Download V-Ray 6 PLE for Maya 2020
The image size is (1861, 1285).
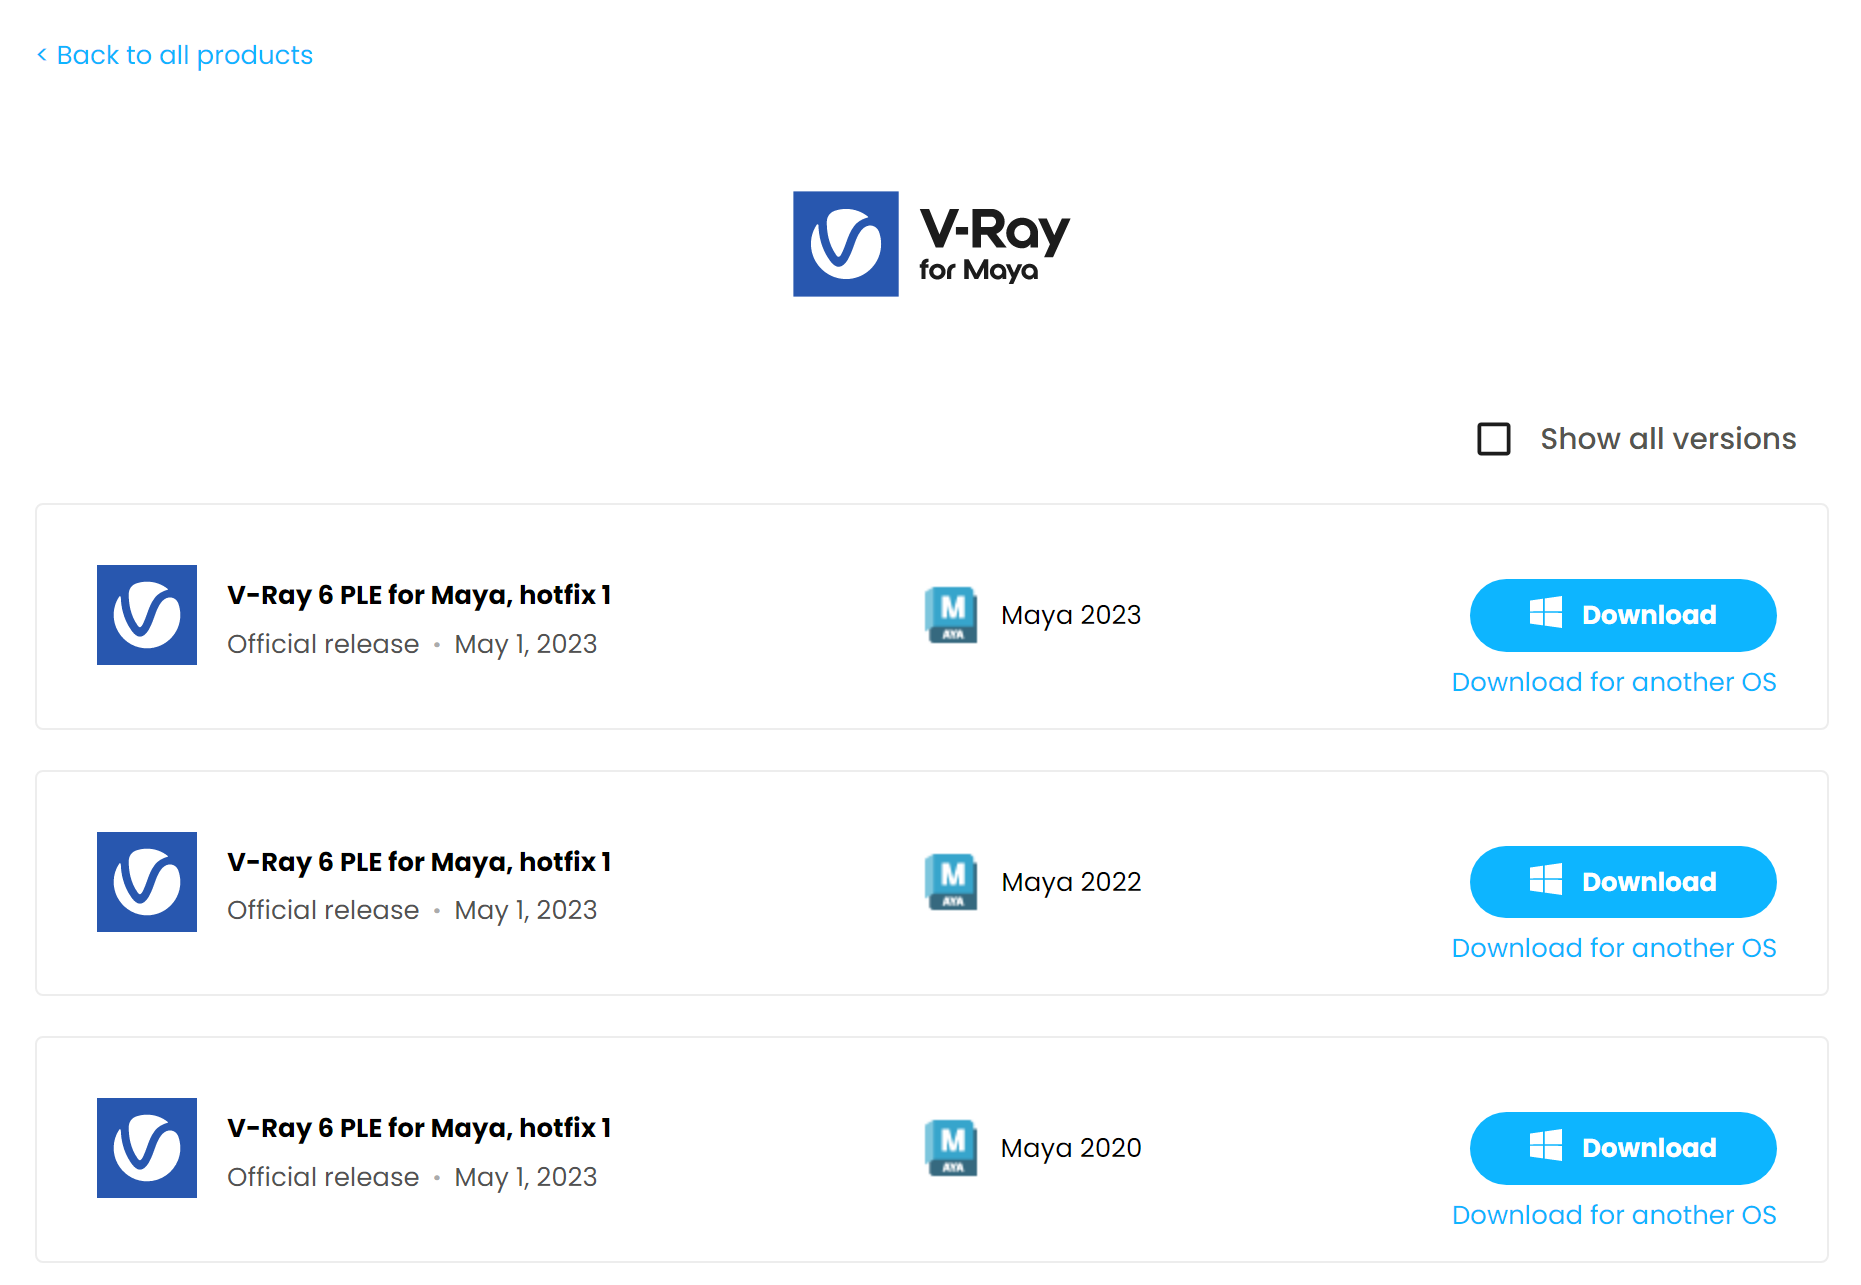click(1623, 1148)
